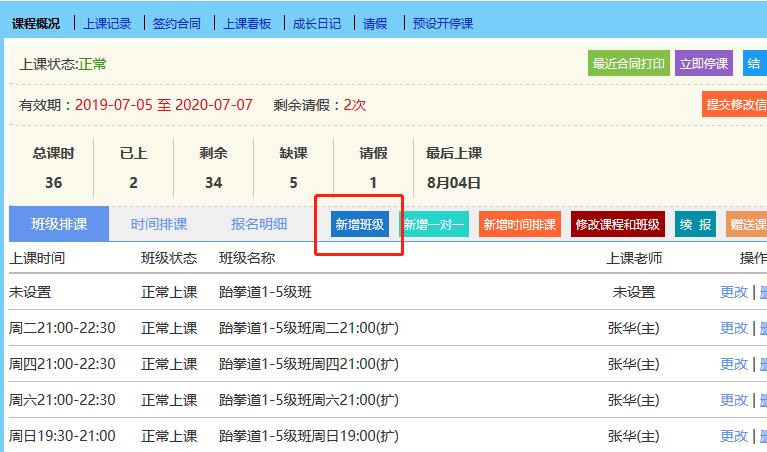Screen dimensions: 767x452
Task: Click the 新增一对一 button
Action: coord(434,225)
